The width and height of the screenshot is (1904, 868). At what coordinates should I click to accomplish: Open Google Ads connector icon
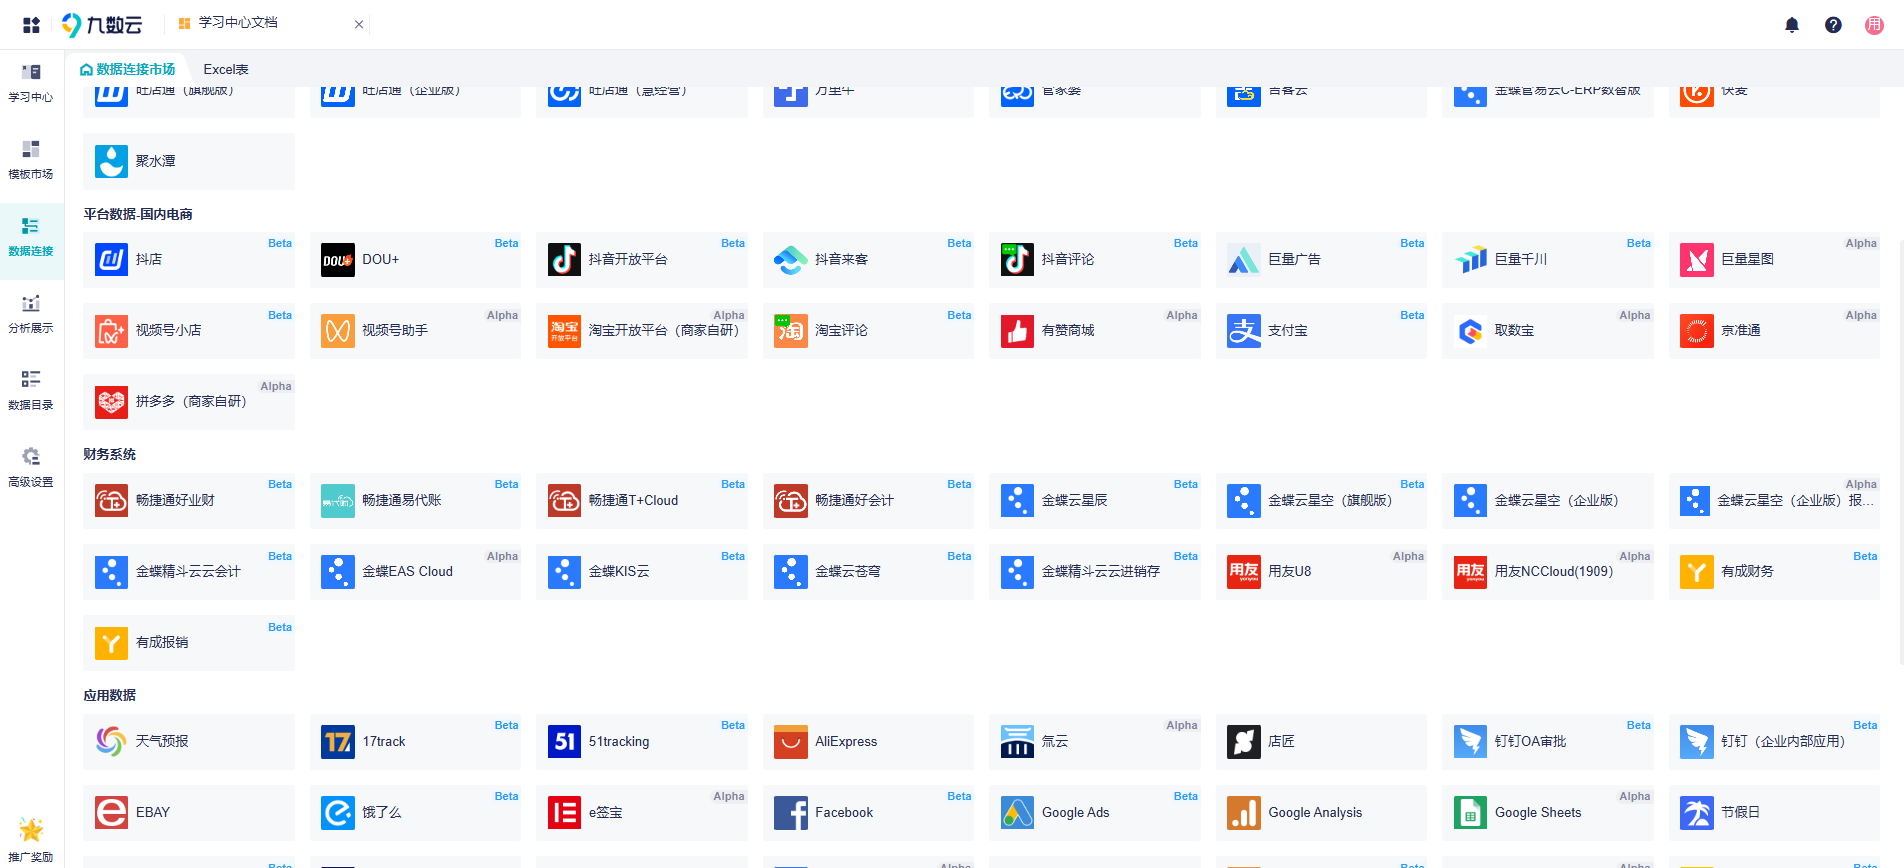point(1017,812)
